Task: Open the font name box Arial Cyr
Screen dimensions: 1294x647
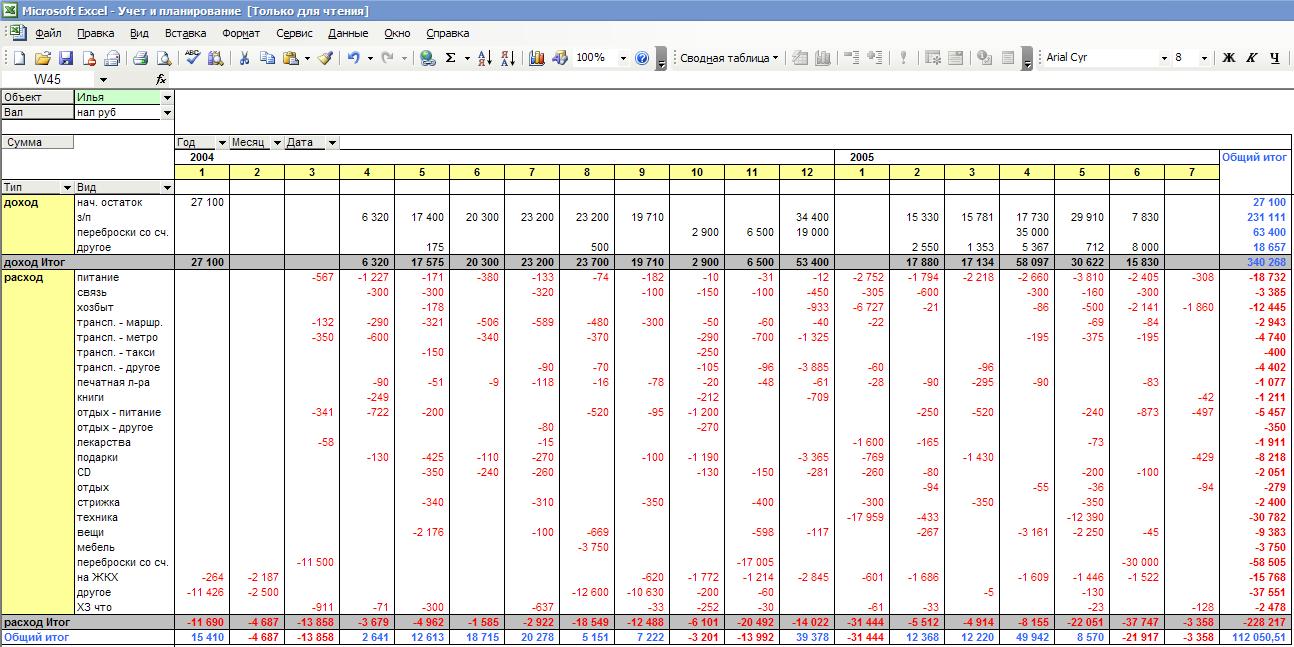Action: click(1100, 58)
